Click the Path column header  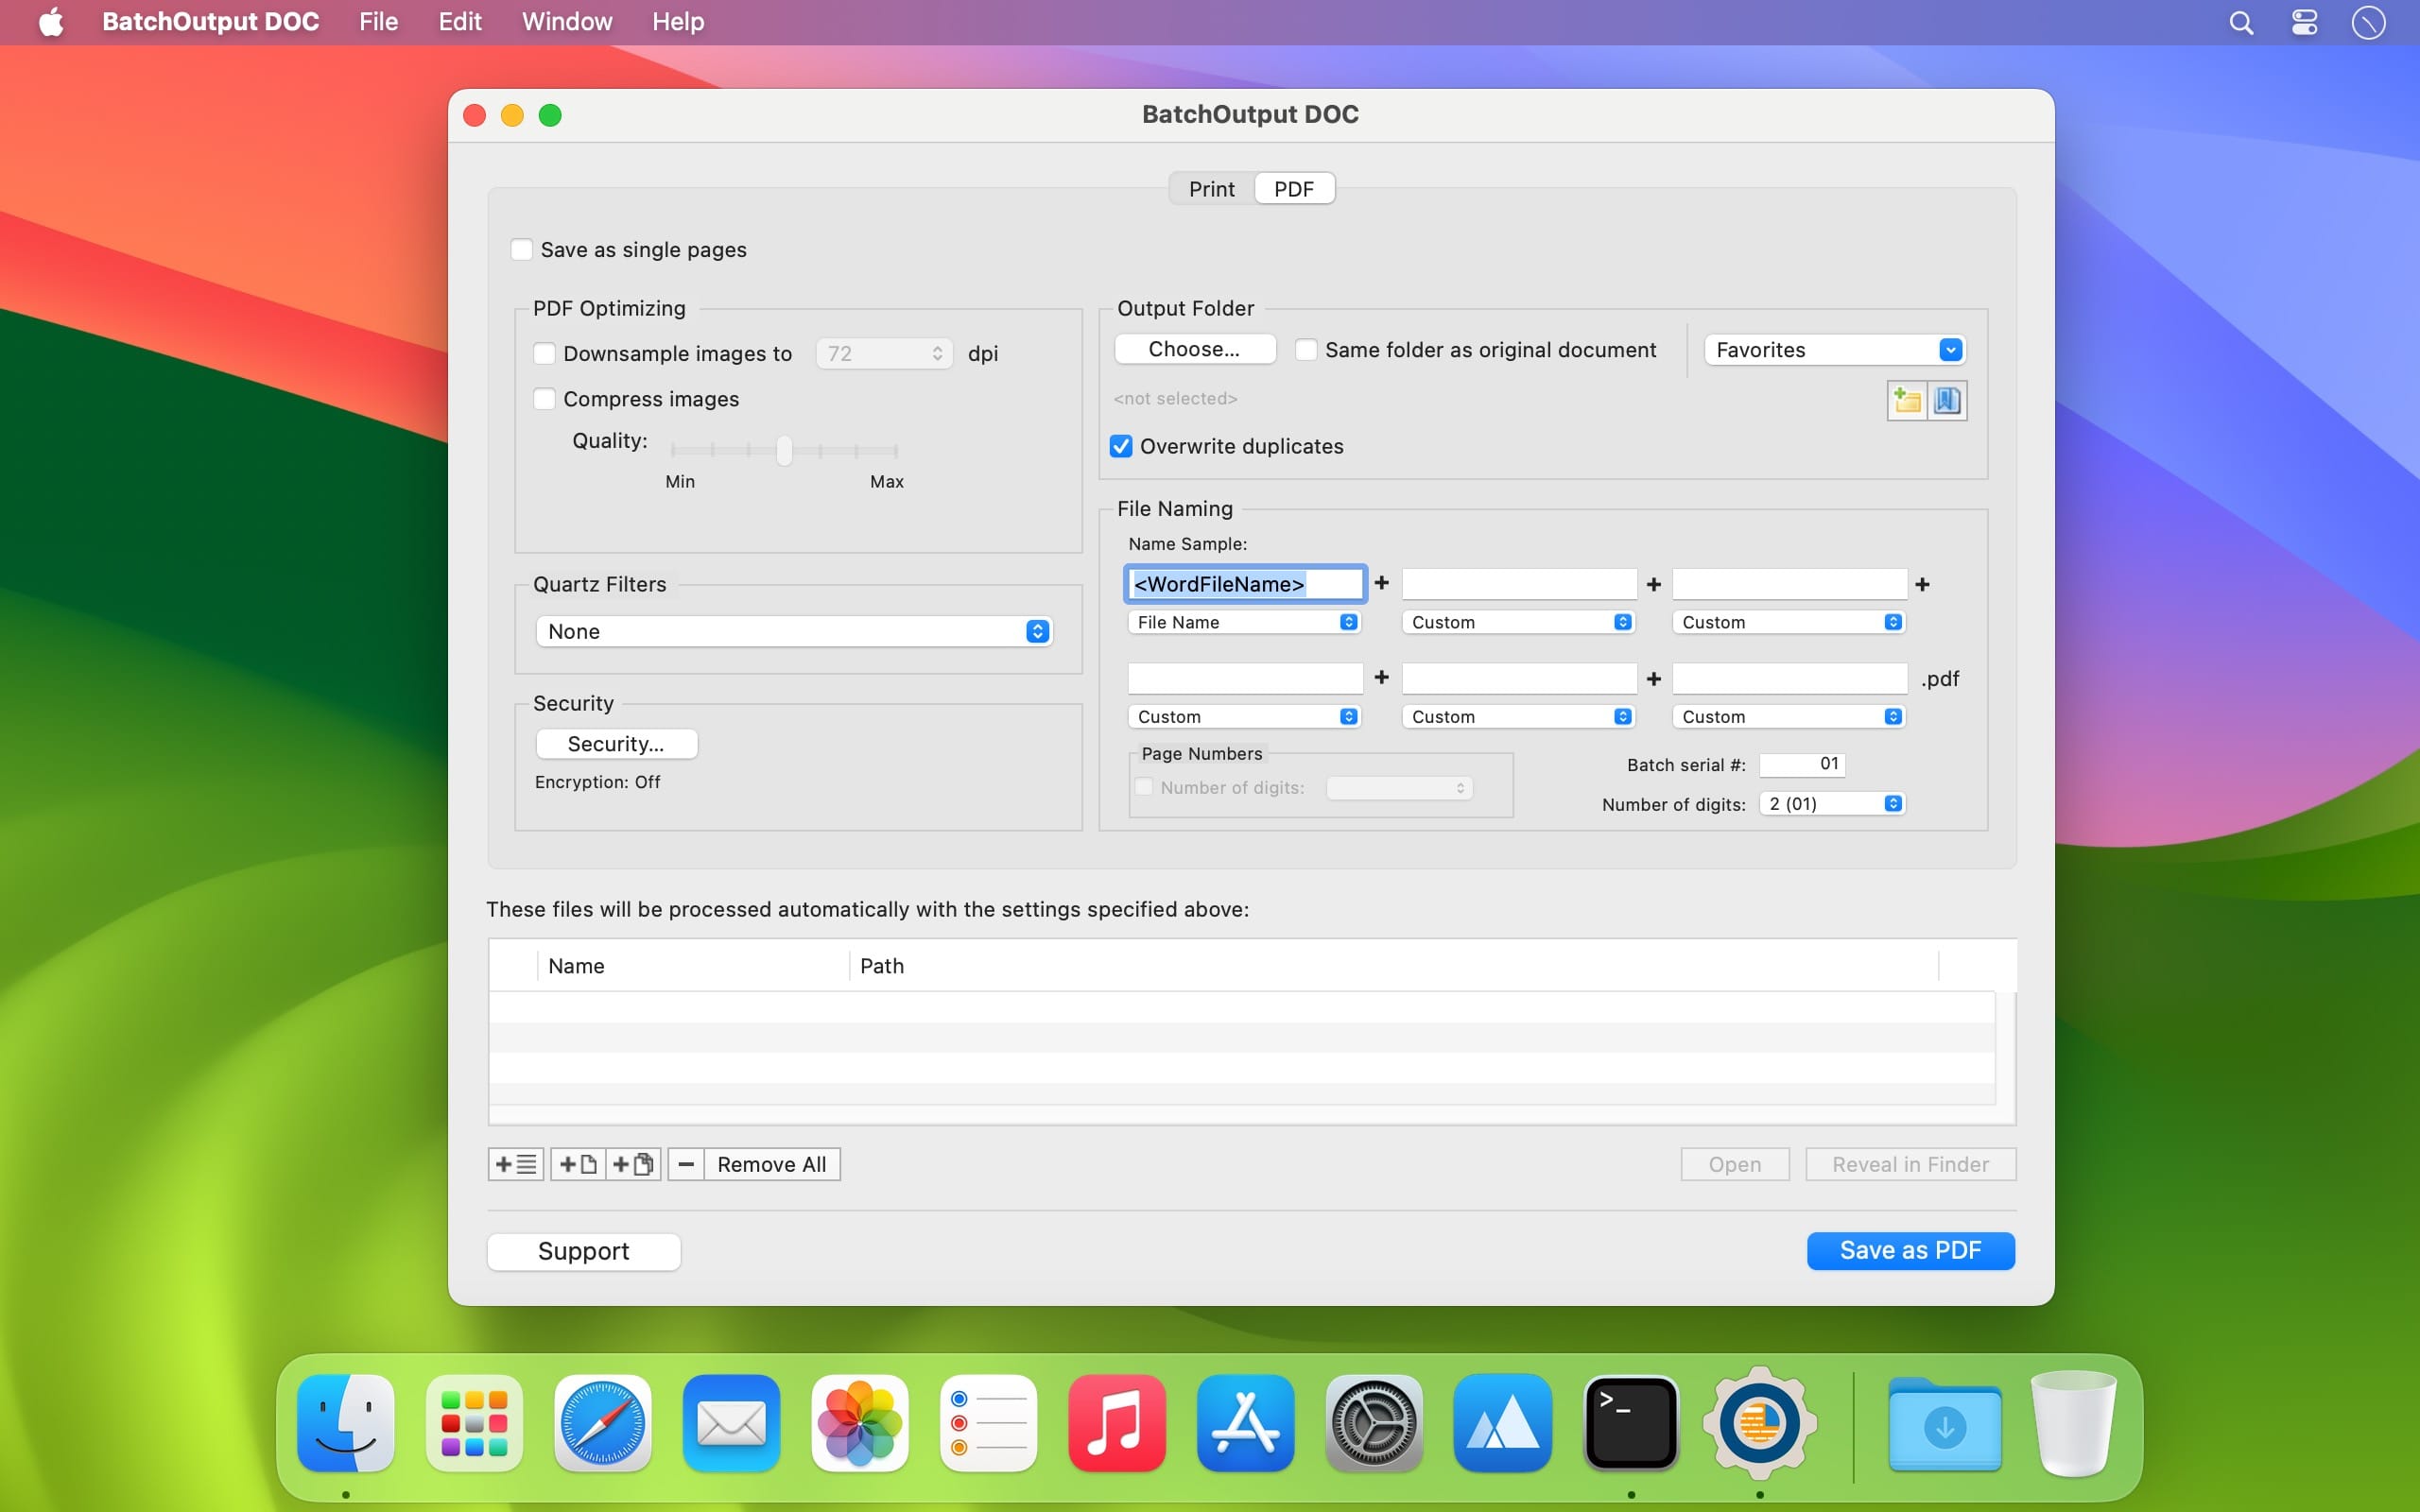pos(1394,966)
